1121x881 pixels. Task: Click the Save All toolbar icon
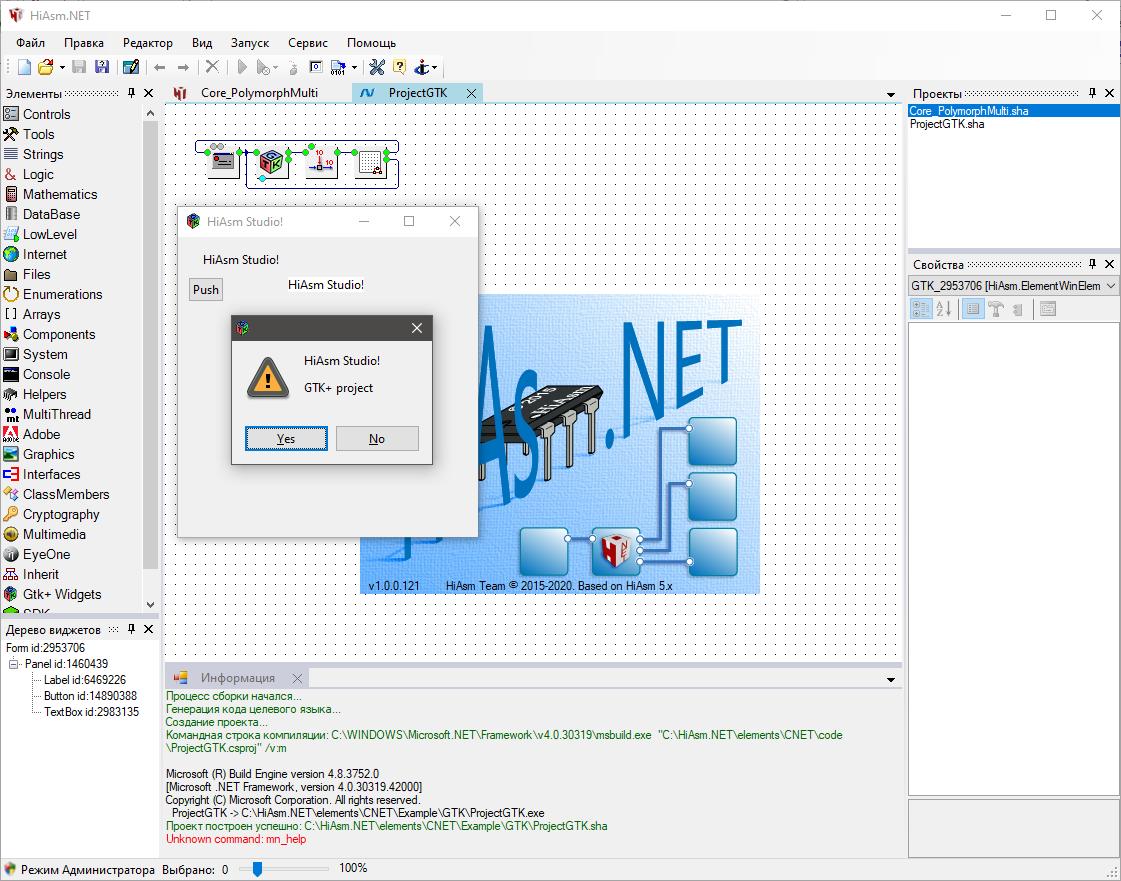click(x=102, y=67)
